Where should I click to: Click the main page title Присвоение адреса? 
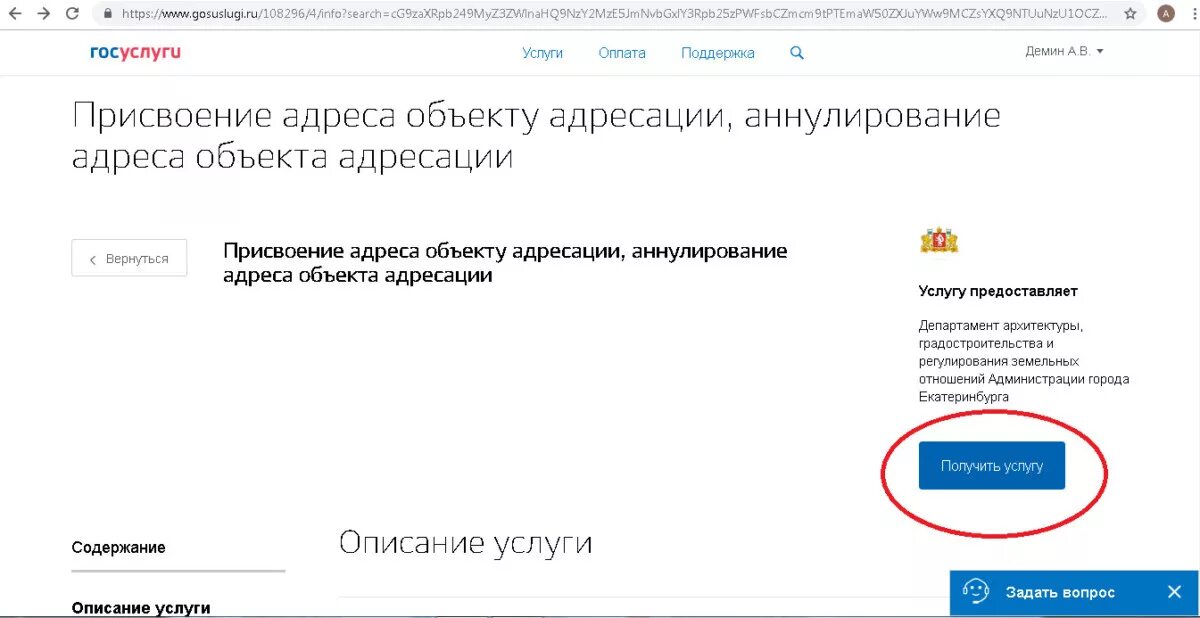[536, 135]
